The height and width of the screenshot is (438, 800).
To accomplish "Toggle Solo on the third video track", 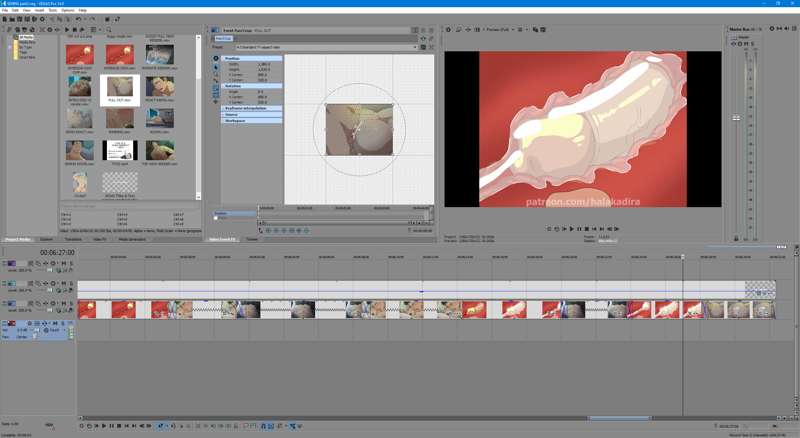I will coord(71,303).
